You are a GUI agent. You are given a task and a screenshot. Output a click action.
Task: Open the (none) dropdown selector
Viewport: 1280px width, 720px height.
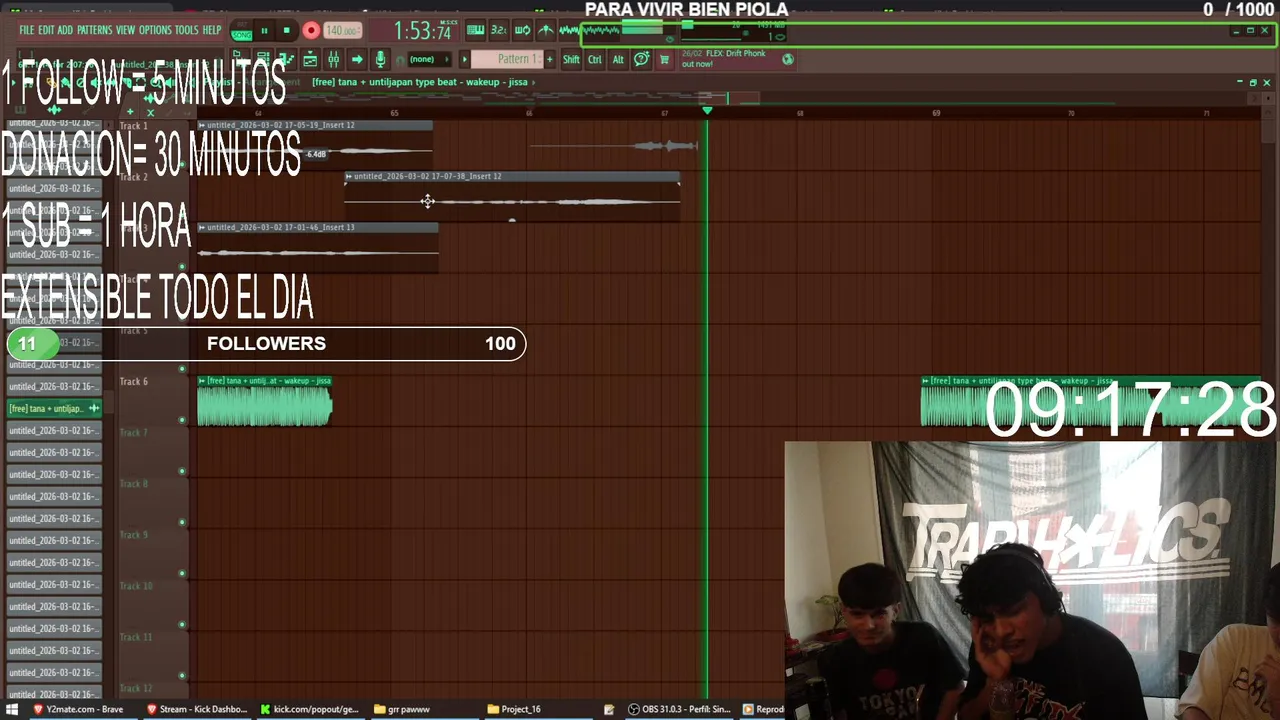430,59
